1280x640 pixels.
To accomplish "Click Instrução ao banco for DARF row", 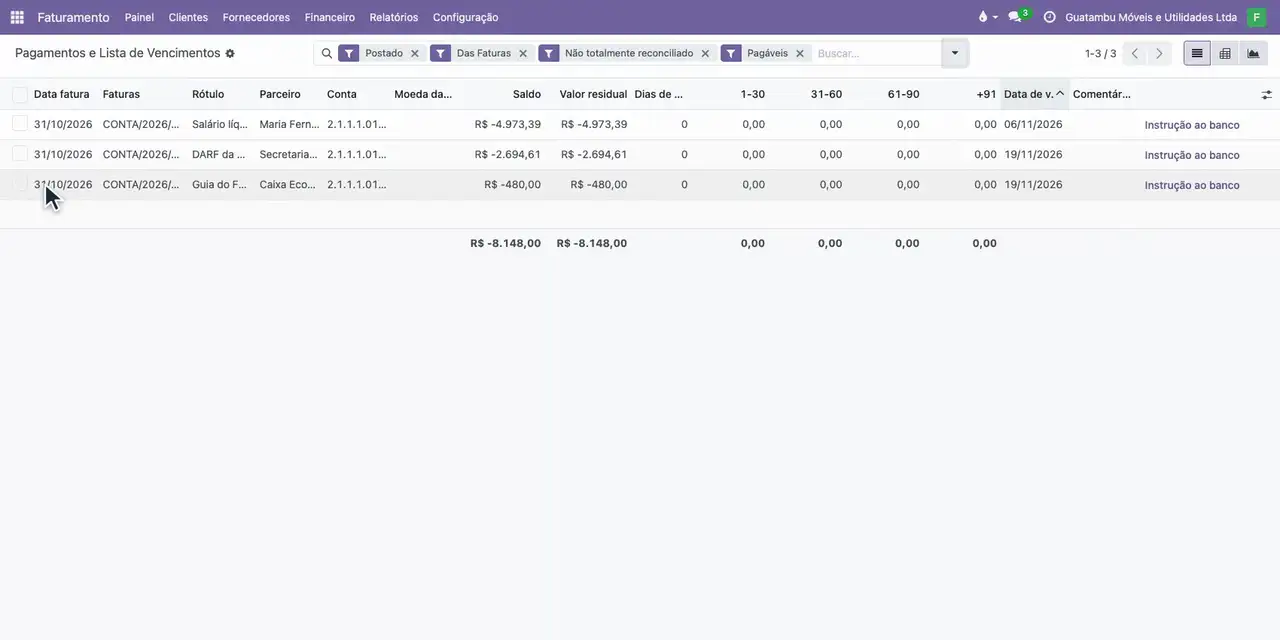I will point(1192,155).
